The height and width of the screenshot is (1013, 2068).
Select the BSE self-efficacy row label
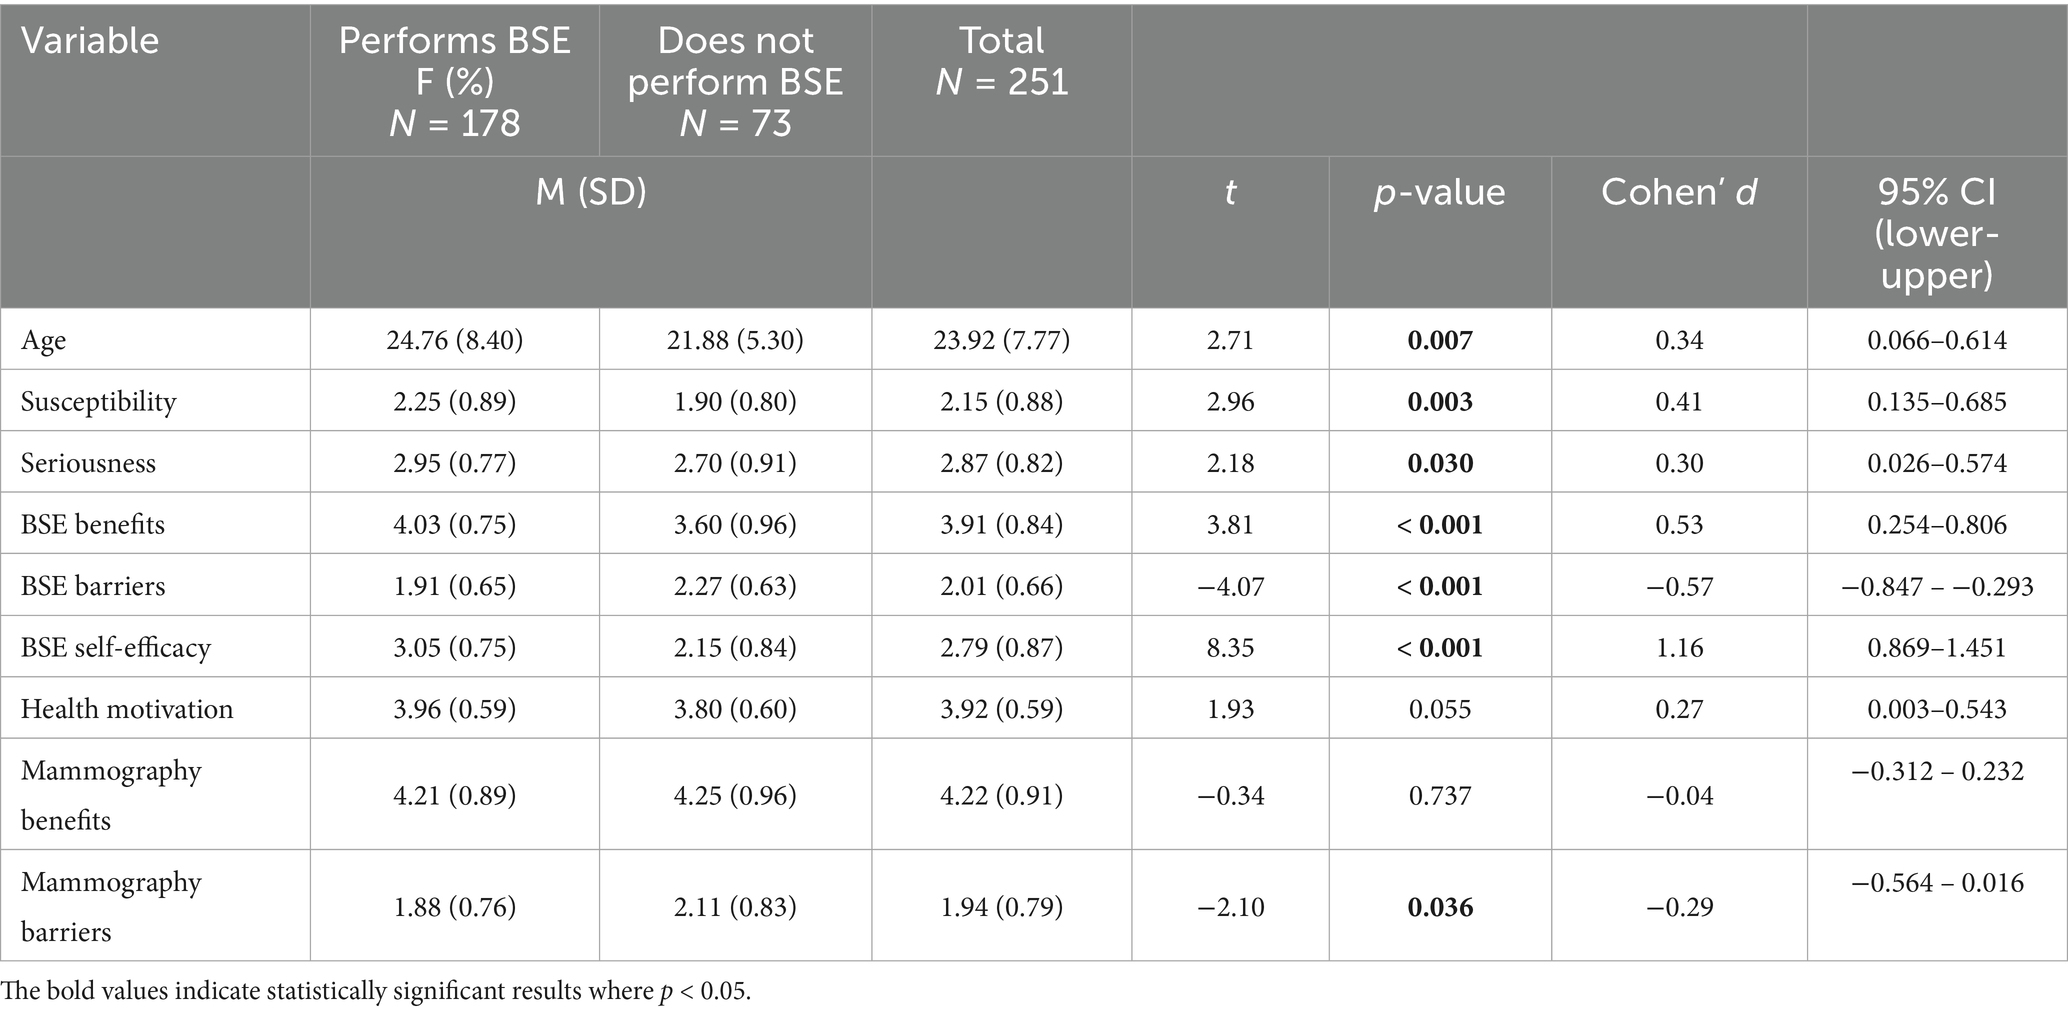coord(116,648)
